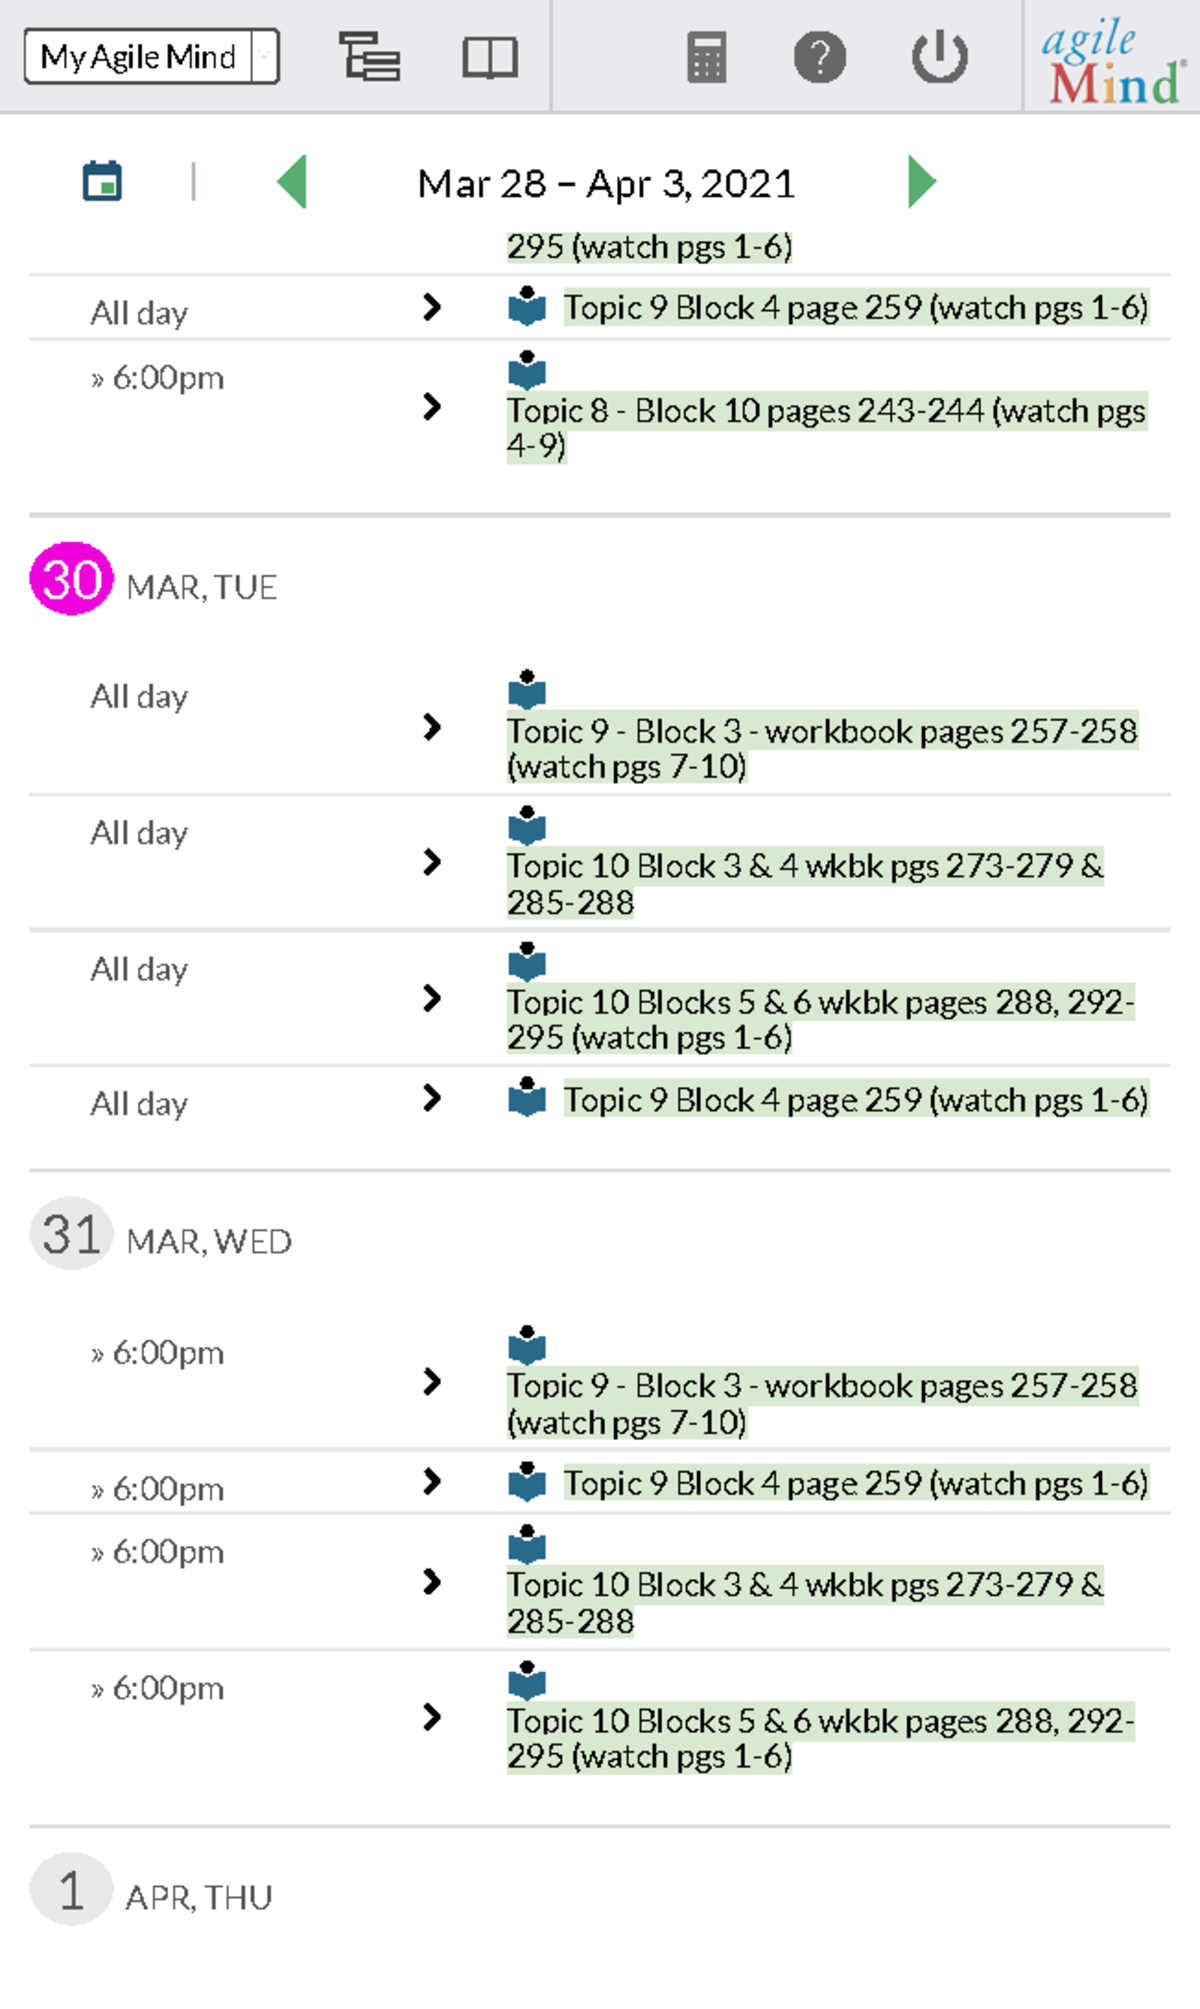Open the book/glossary icon in the toolbar
This screenshot has width=1200, height=2009.
tap(491, 57)
